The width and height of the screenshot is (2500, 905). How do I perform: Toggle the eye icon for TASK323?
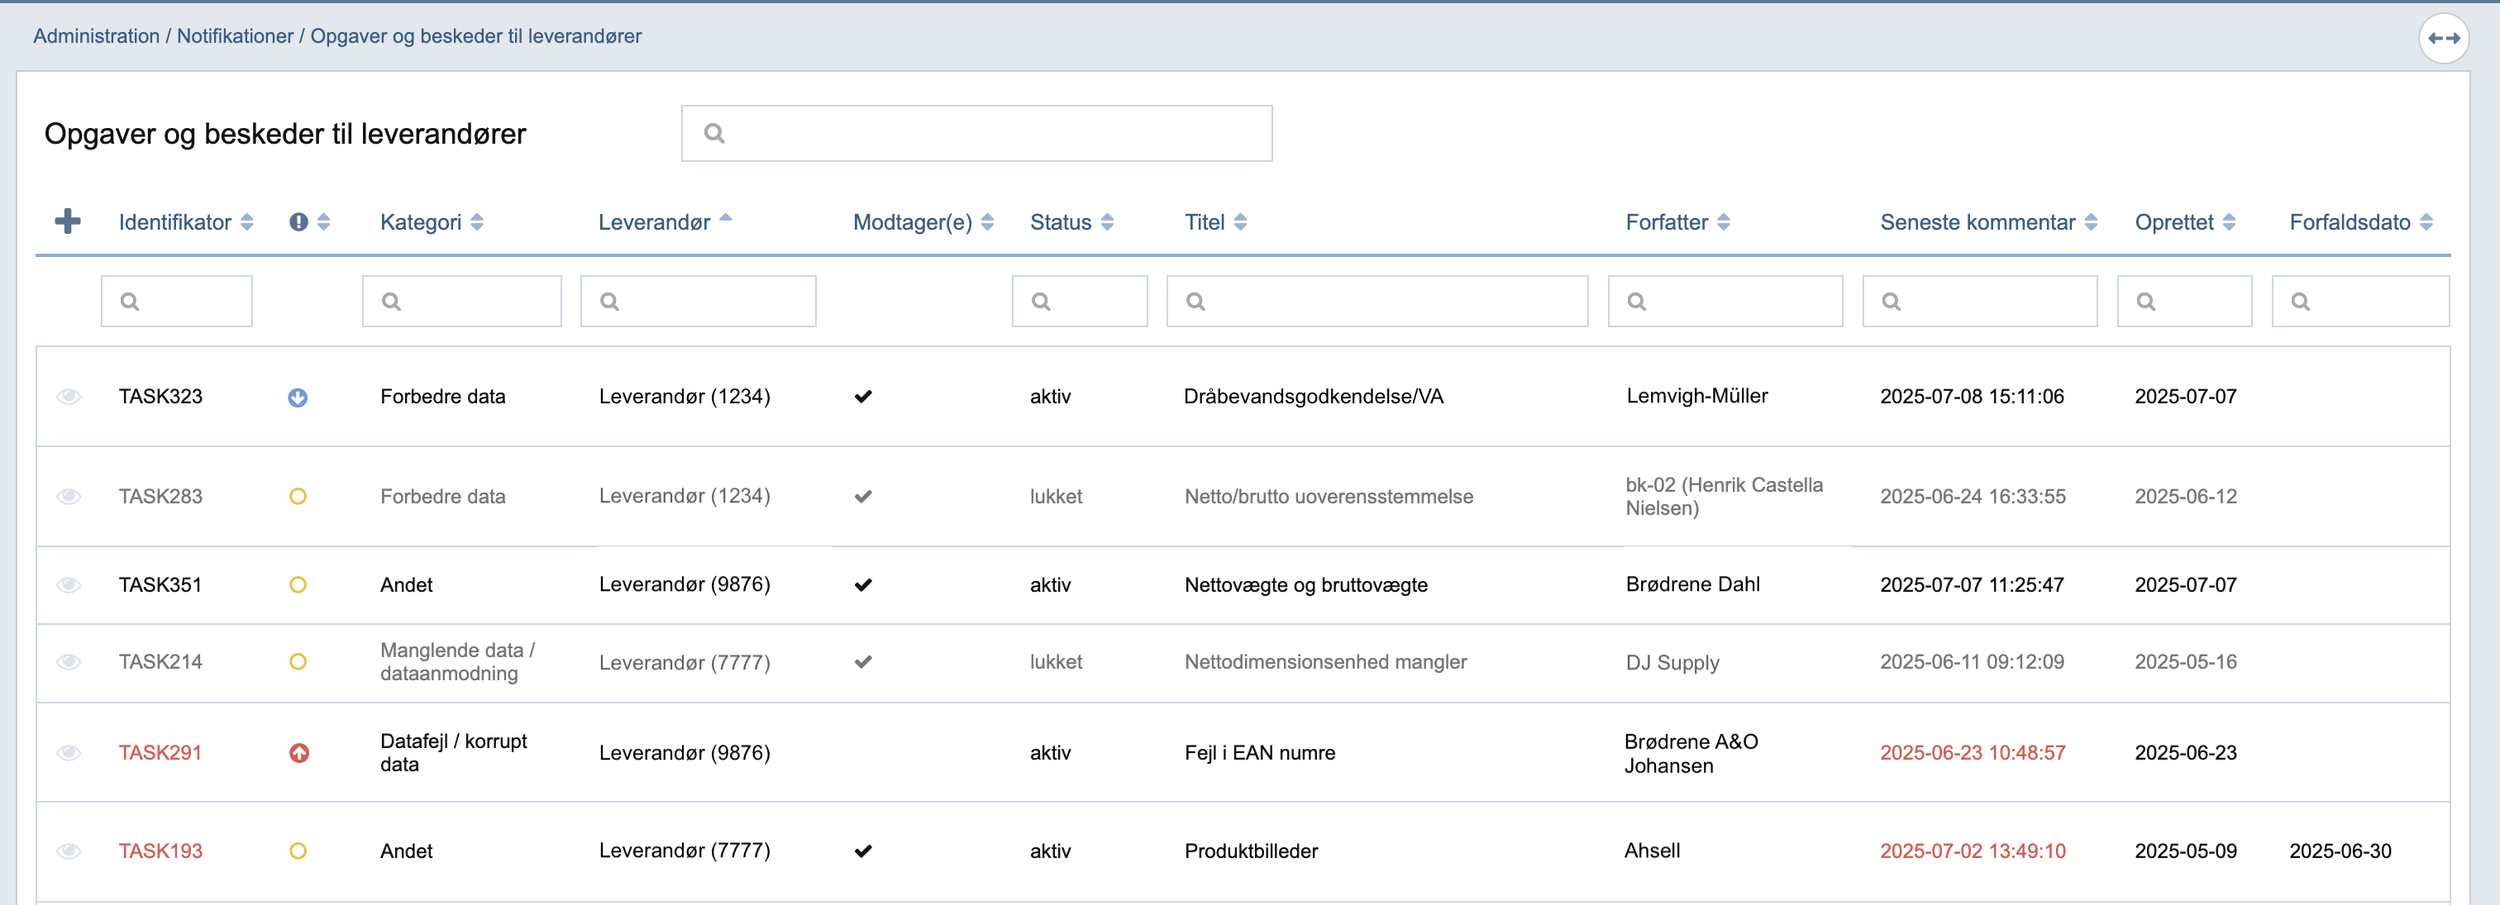(68, 397)
